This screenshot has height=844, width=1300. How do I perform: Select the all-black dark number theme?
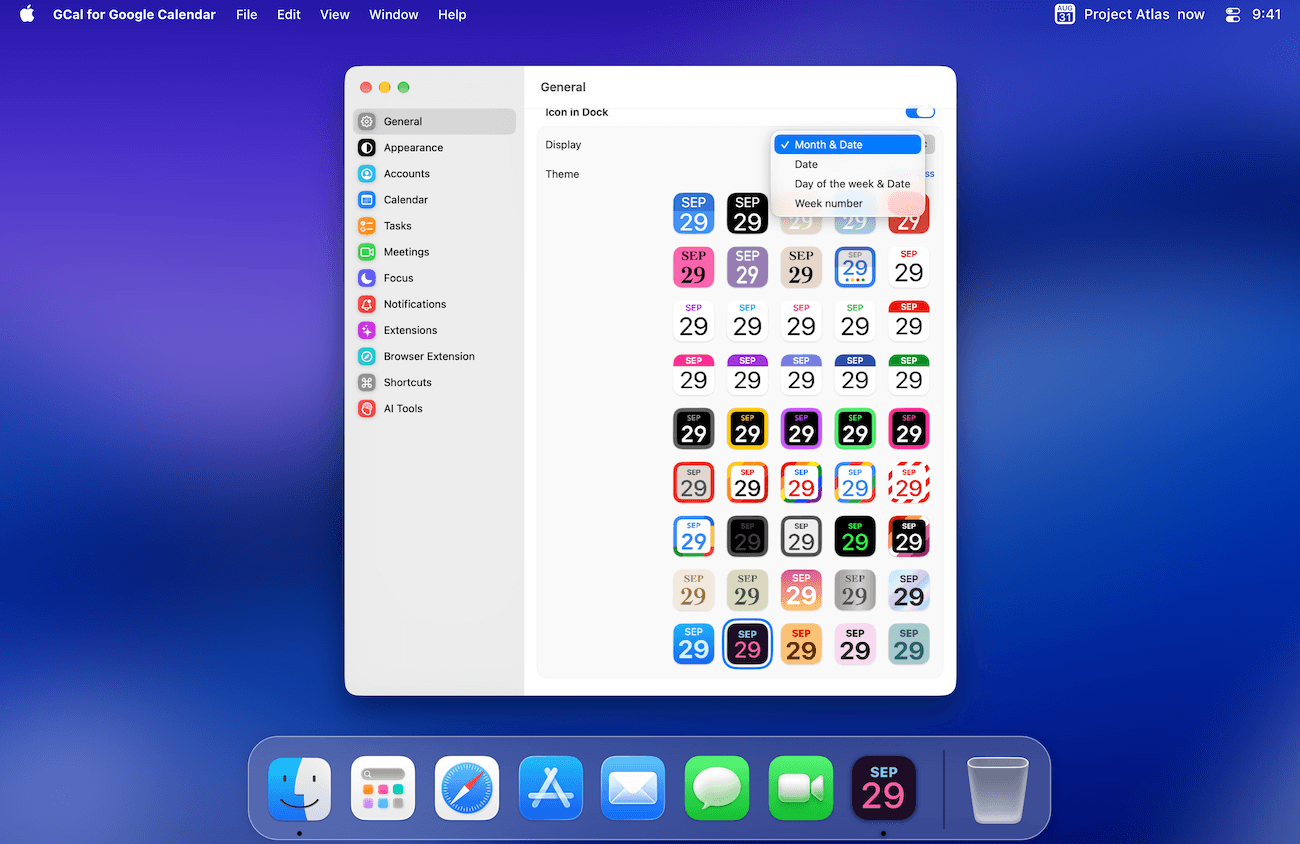pyautogui.click(x=747, y=536)
